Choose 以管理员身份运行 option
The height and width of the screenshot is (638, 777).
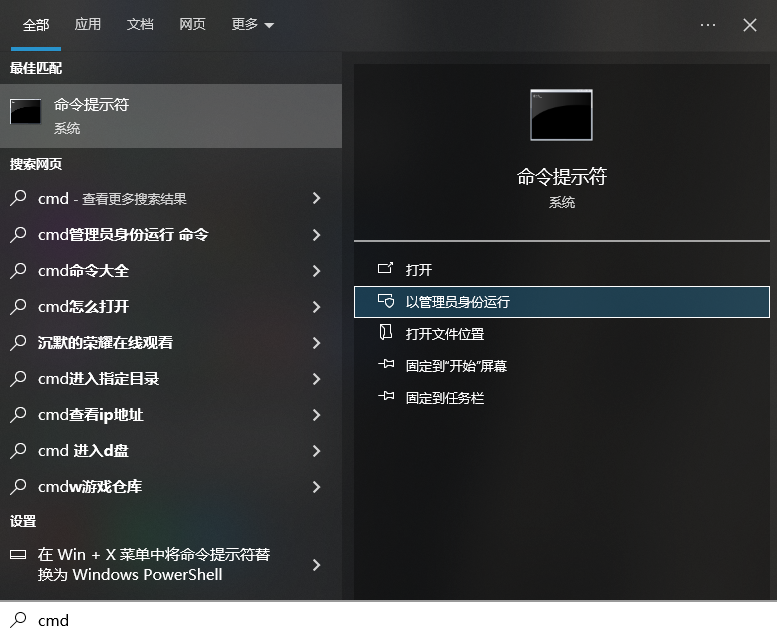pos(561,302)
